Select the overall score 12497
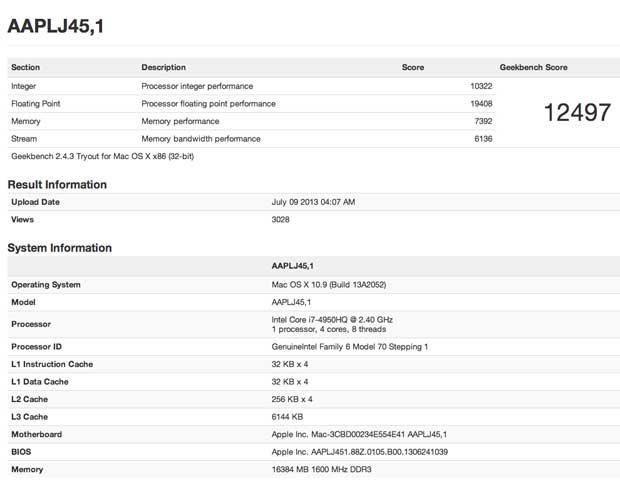Image resolution: width=620 pixels, height=481 pixels. coord(577,113)
